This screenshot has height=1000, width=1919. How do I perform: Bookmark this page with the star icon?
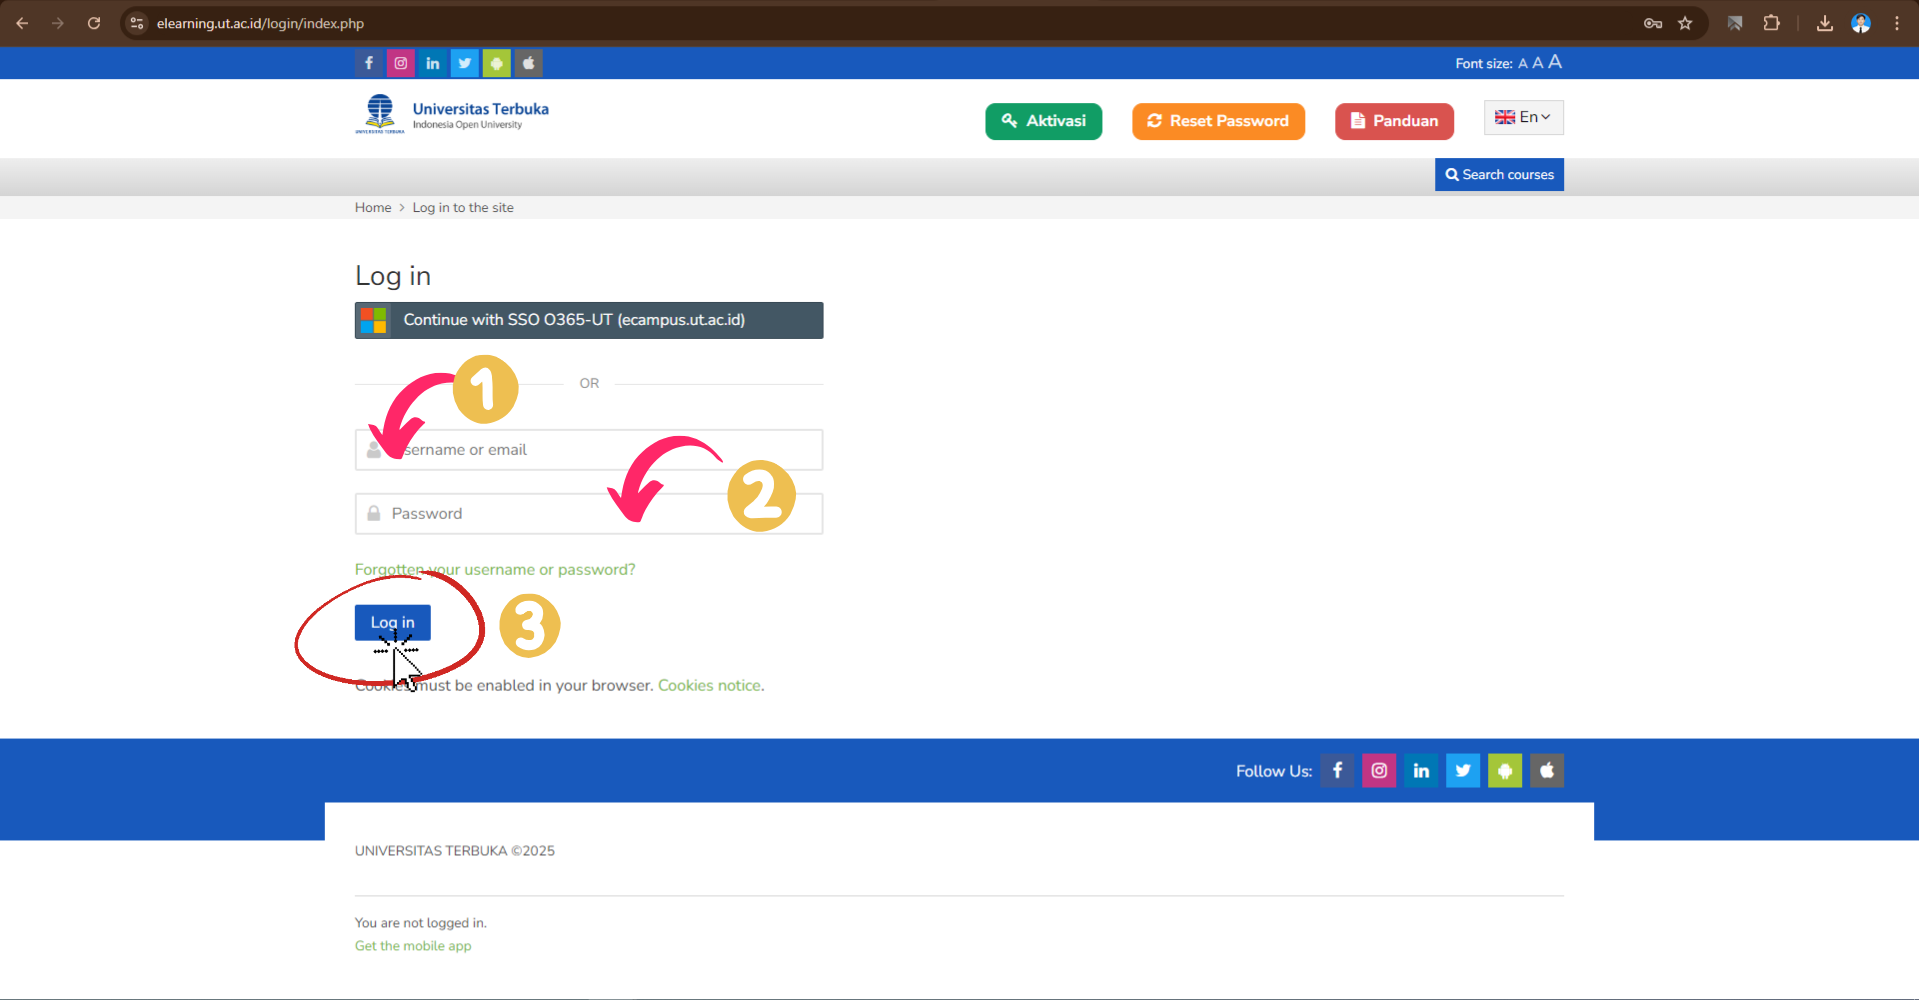pyautogui.click(x=1685, y=23)
